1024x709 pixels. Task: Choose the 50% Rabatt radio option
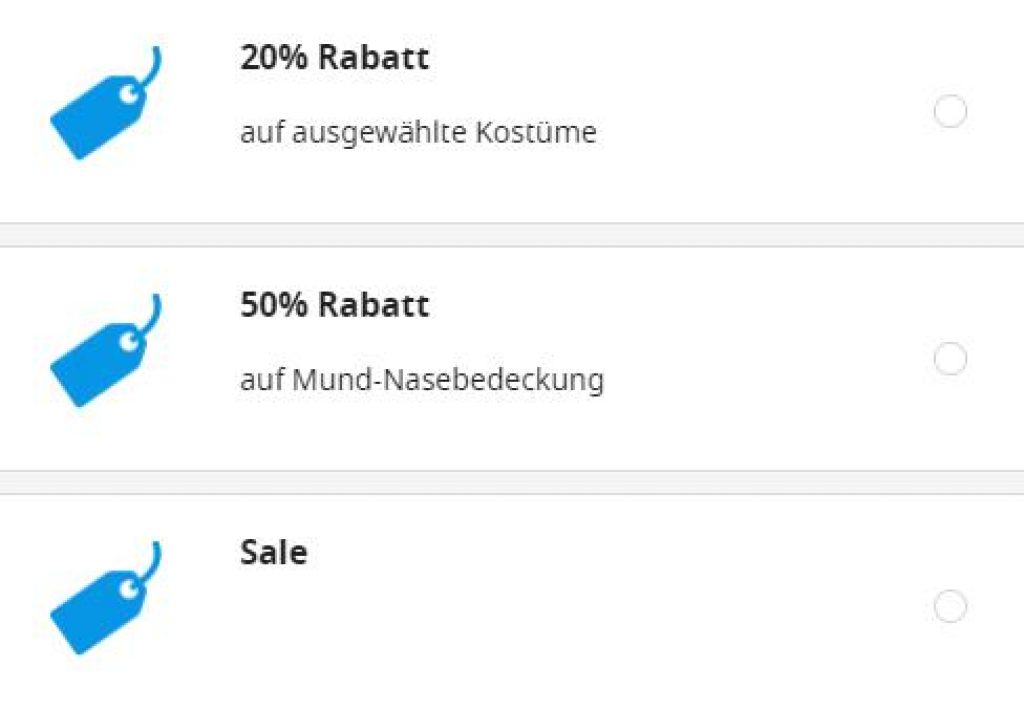950,358
